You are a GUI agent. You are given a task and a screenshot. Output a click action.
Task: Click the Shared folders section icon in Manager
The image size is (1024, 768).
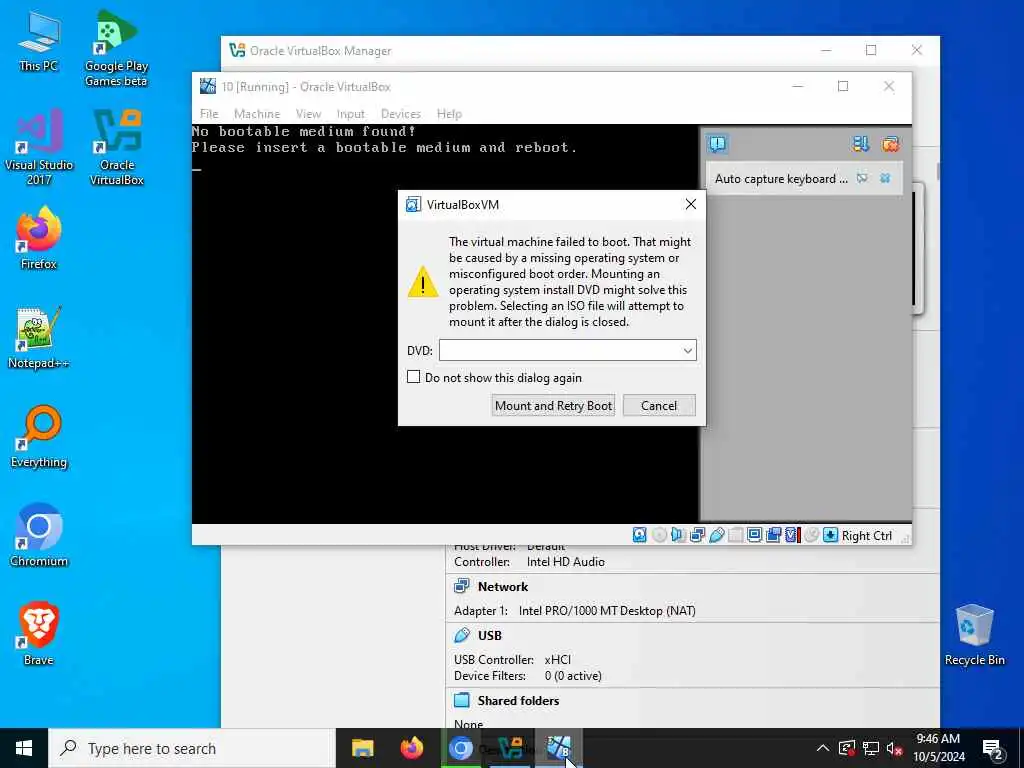pyautogui.click(x=462, y=700)
